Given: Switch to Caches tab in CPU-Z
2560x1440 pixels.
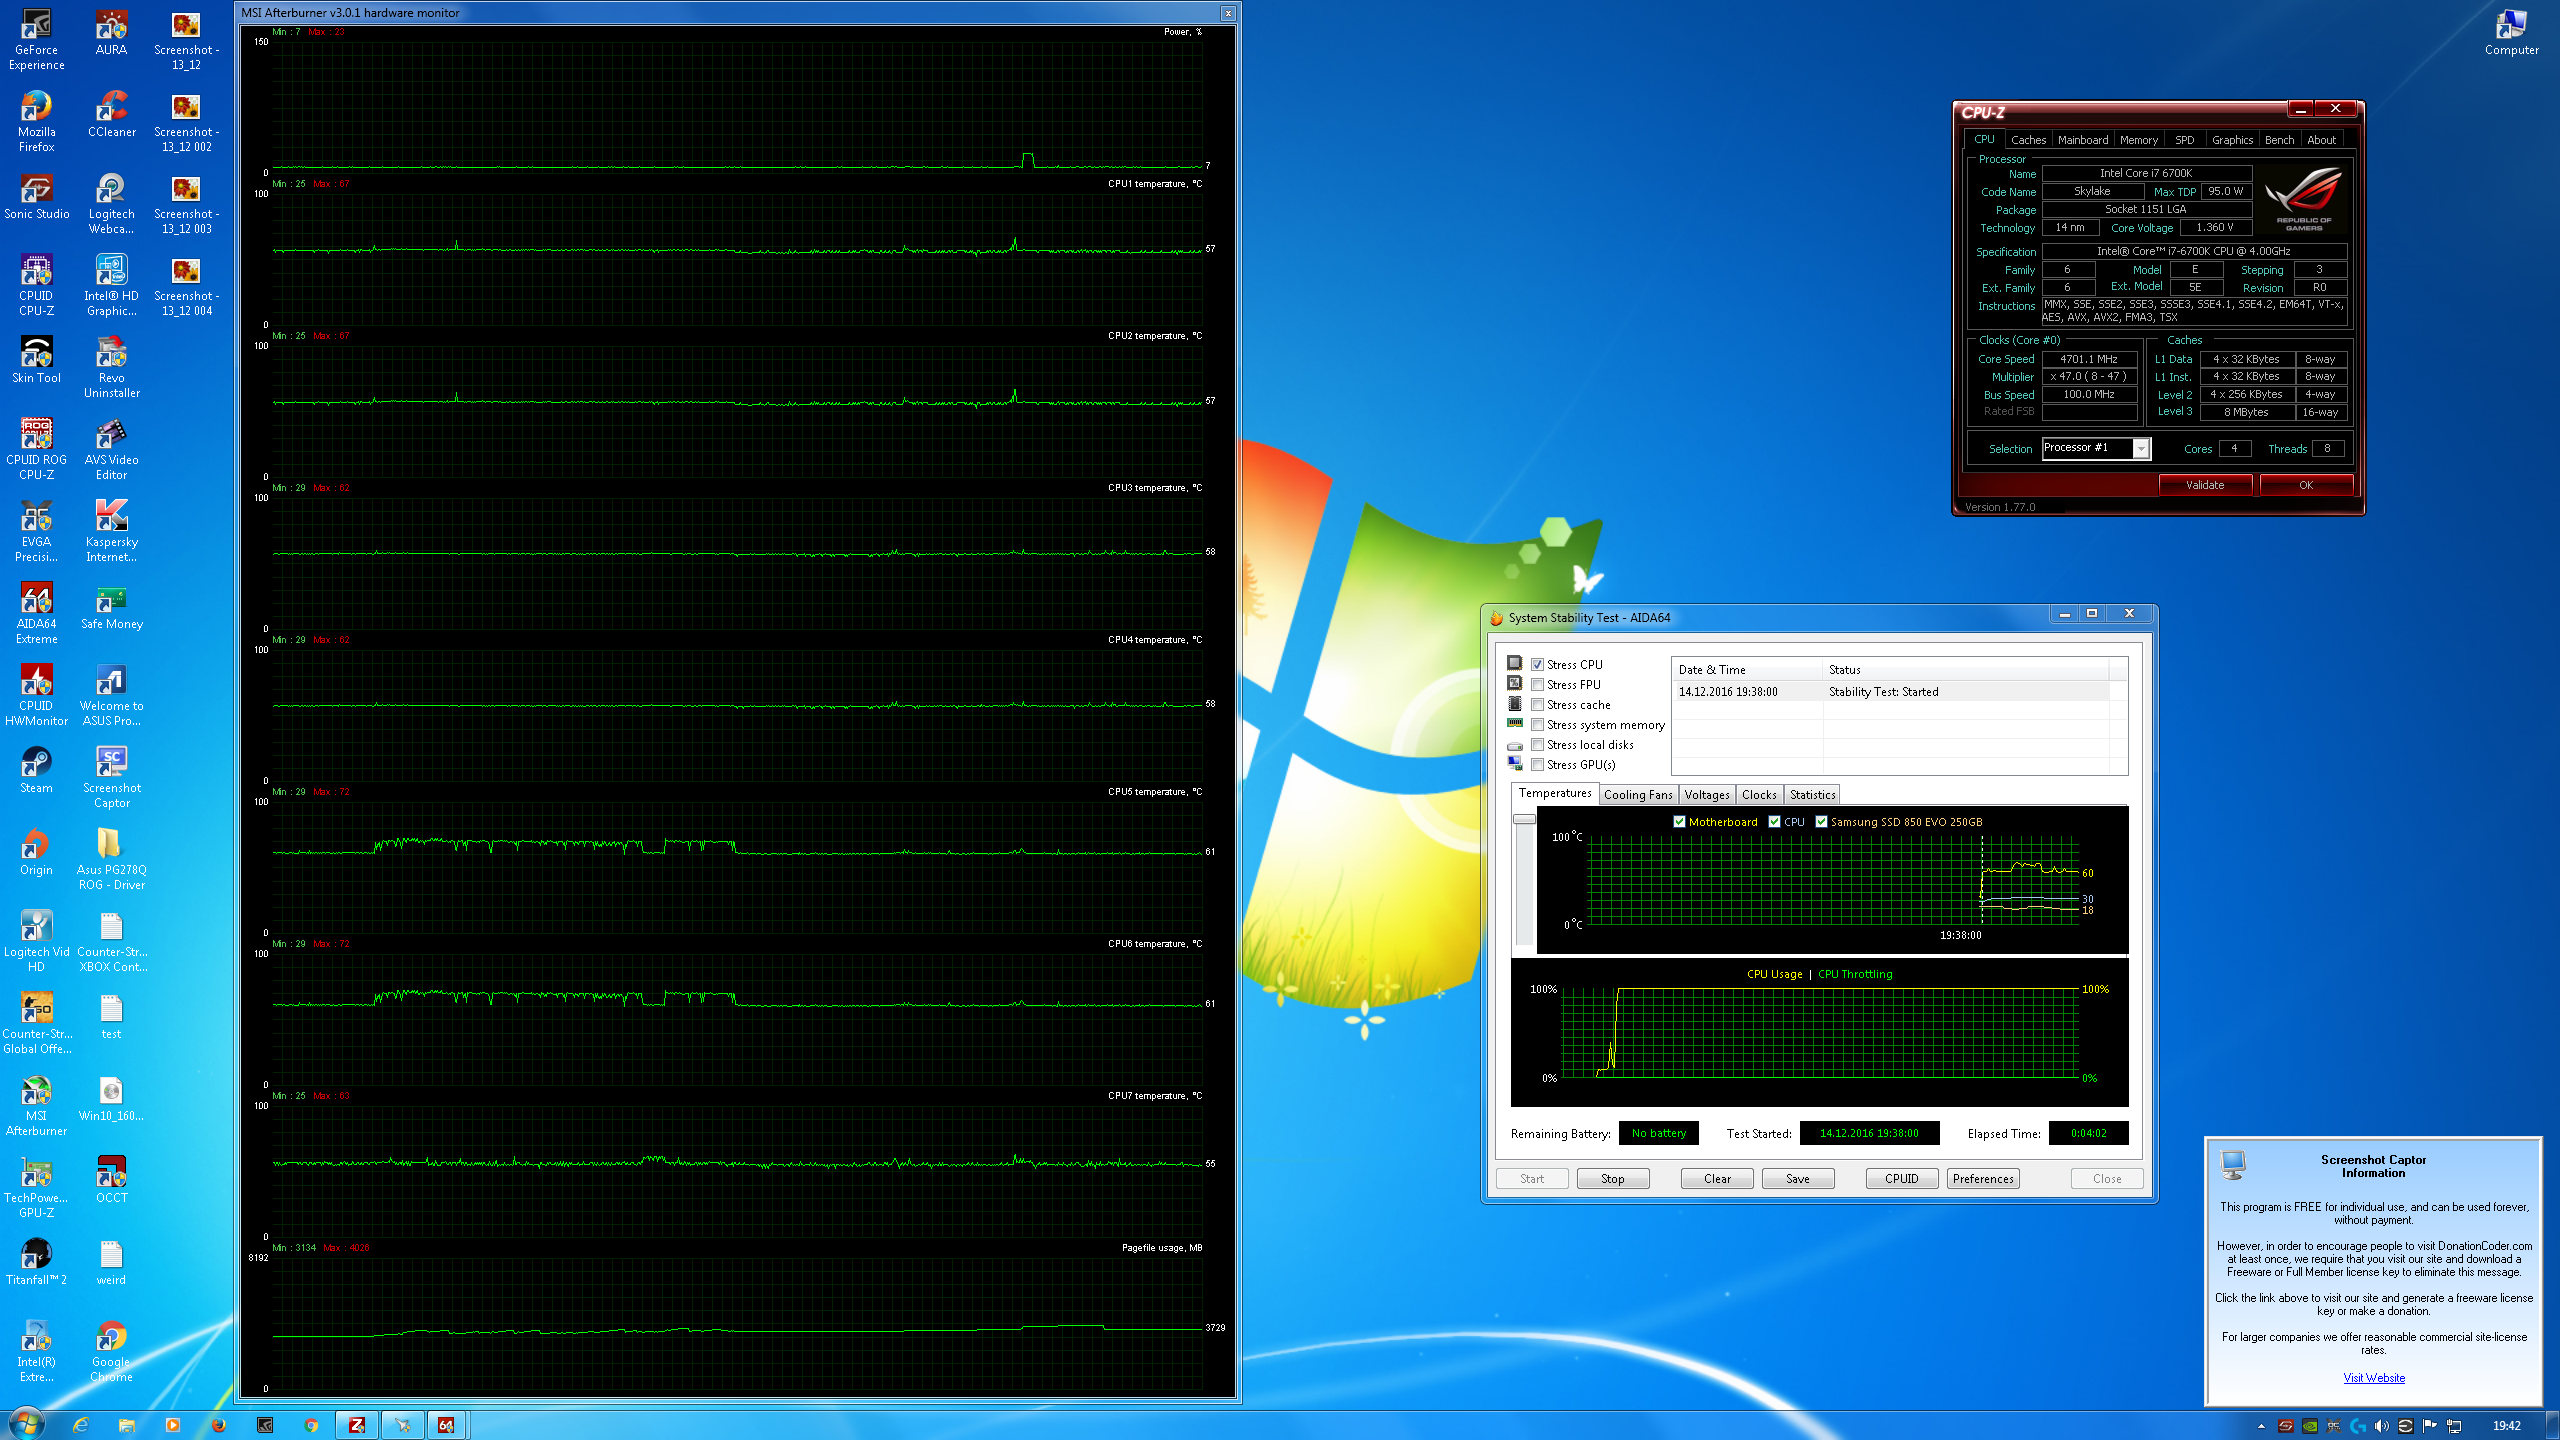Looking at the screenshot, I should pos(2028,140).
